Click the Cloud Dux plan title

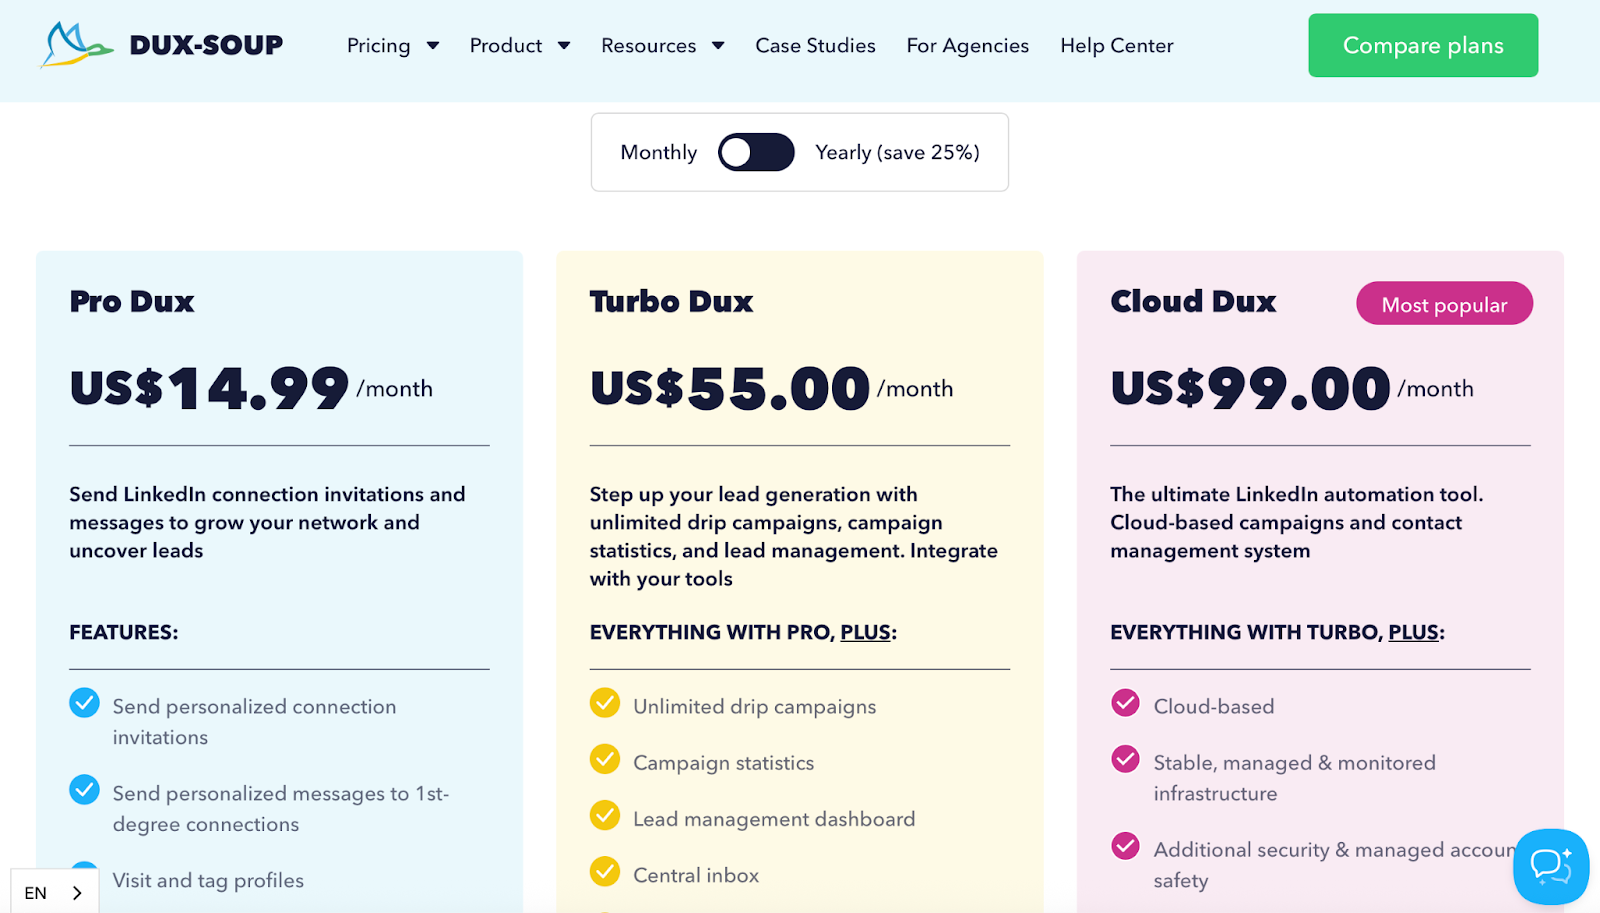point(1193,301)
